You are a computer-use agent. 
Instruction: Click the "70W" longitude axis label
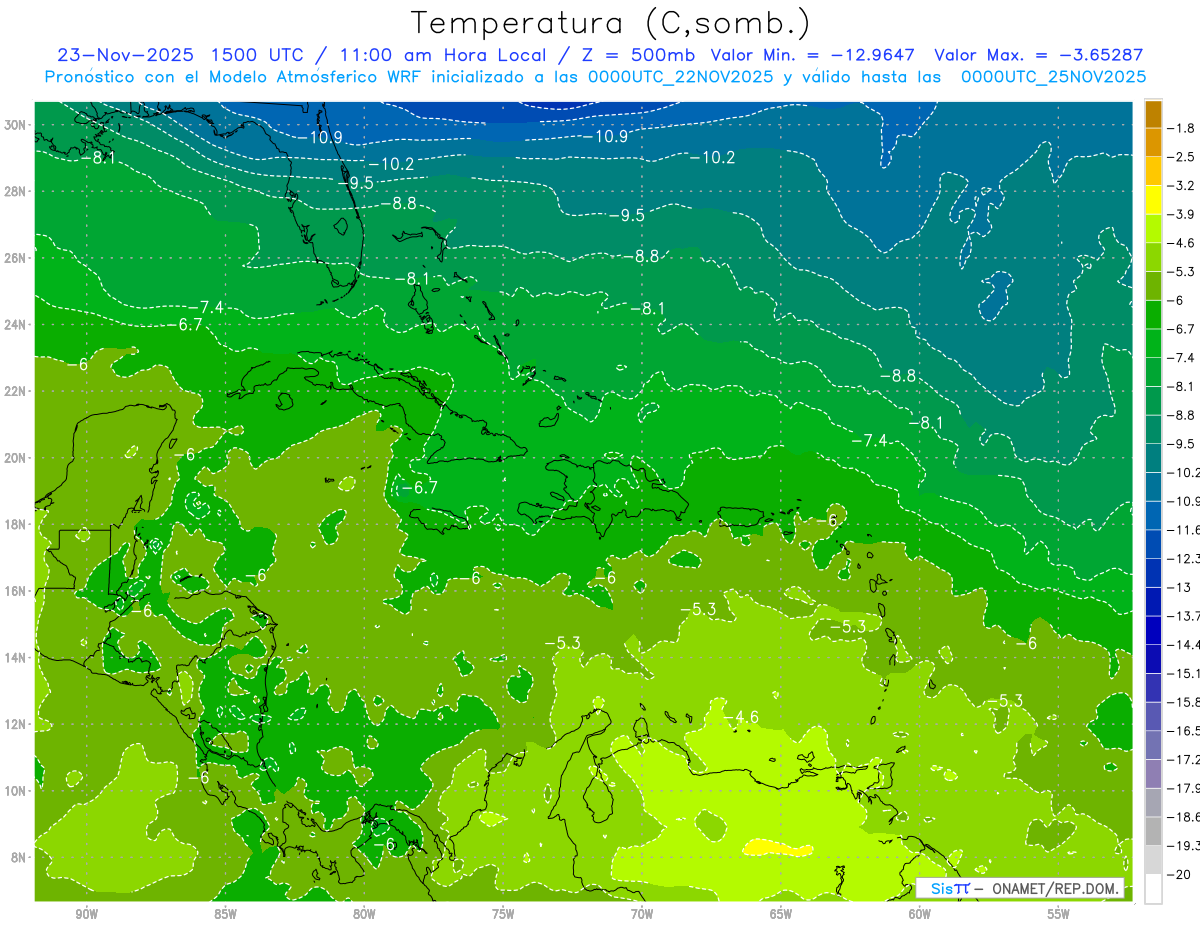click(642, 914)
